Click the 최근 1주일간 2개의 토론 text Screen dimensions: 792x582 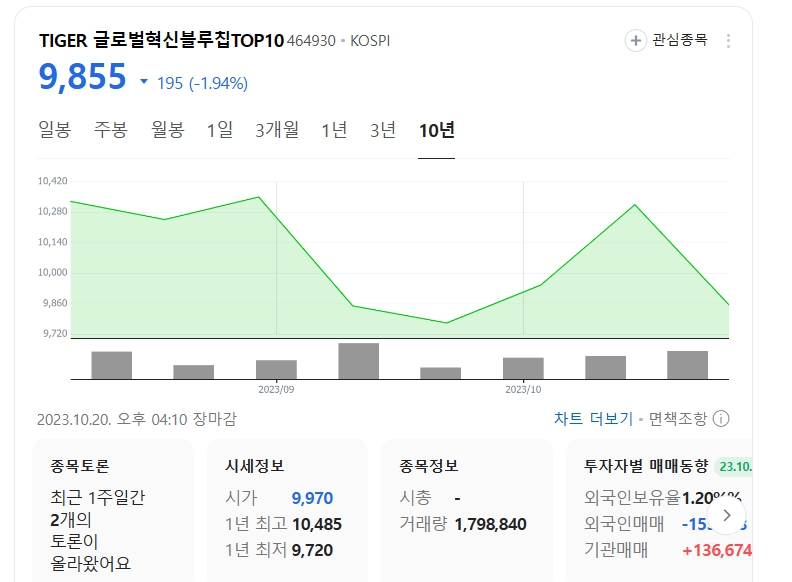(x=97, y=530)
